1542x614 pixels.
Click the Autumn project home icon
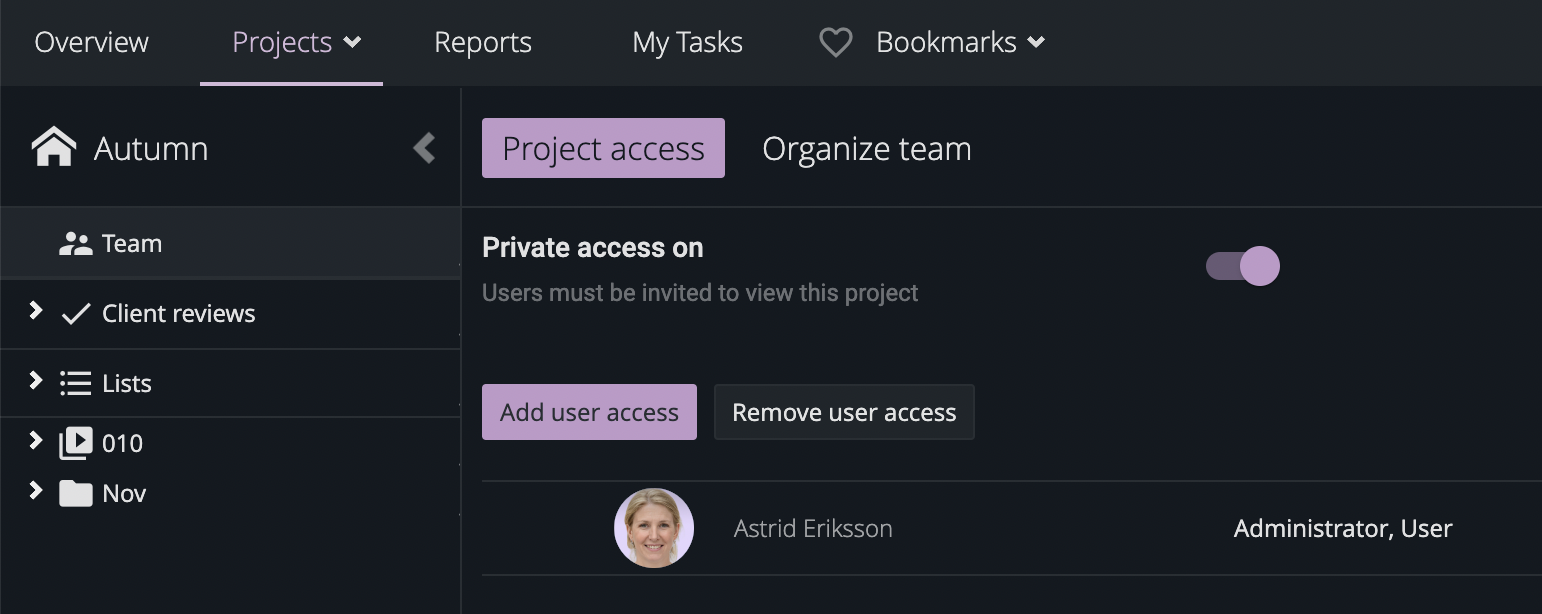(x=54, y=147)
